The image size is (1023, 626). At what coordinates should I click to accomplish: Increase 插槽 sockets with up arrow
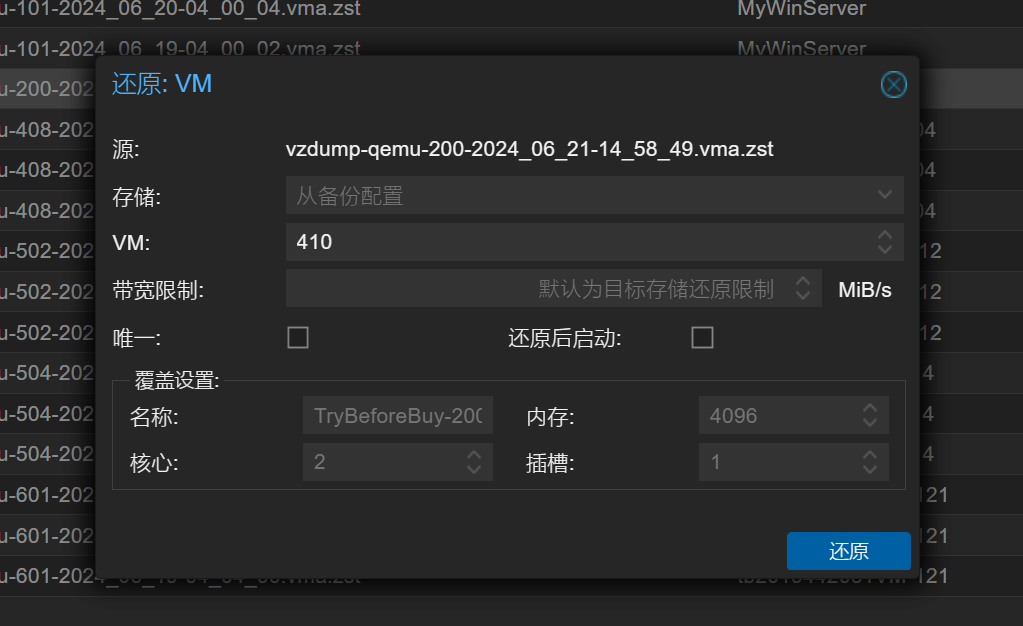869,455
